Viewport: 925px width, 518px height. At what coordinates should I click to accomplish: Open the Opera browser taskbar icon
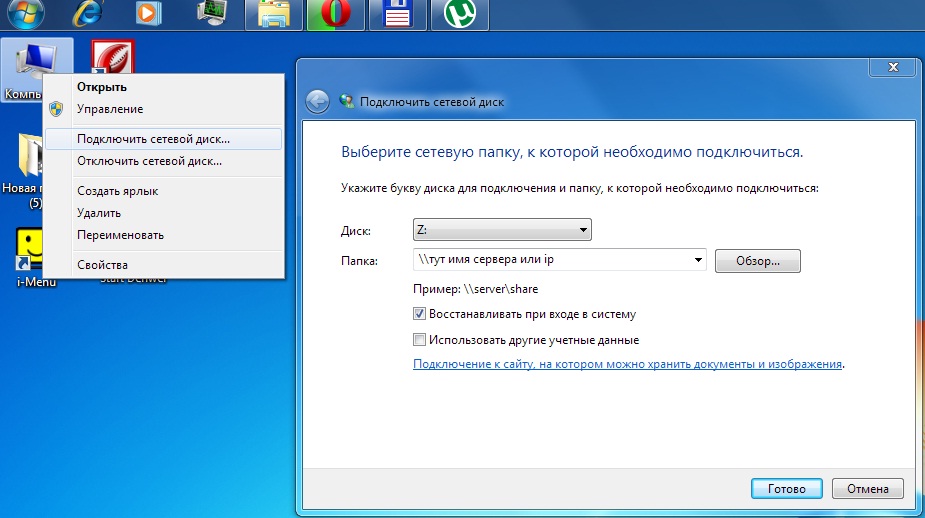pyautogui.click(x=335, y=15)
